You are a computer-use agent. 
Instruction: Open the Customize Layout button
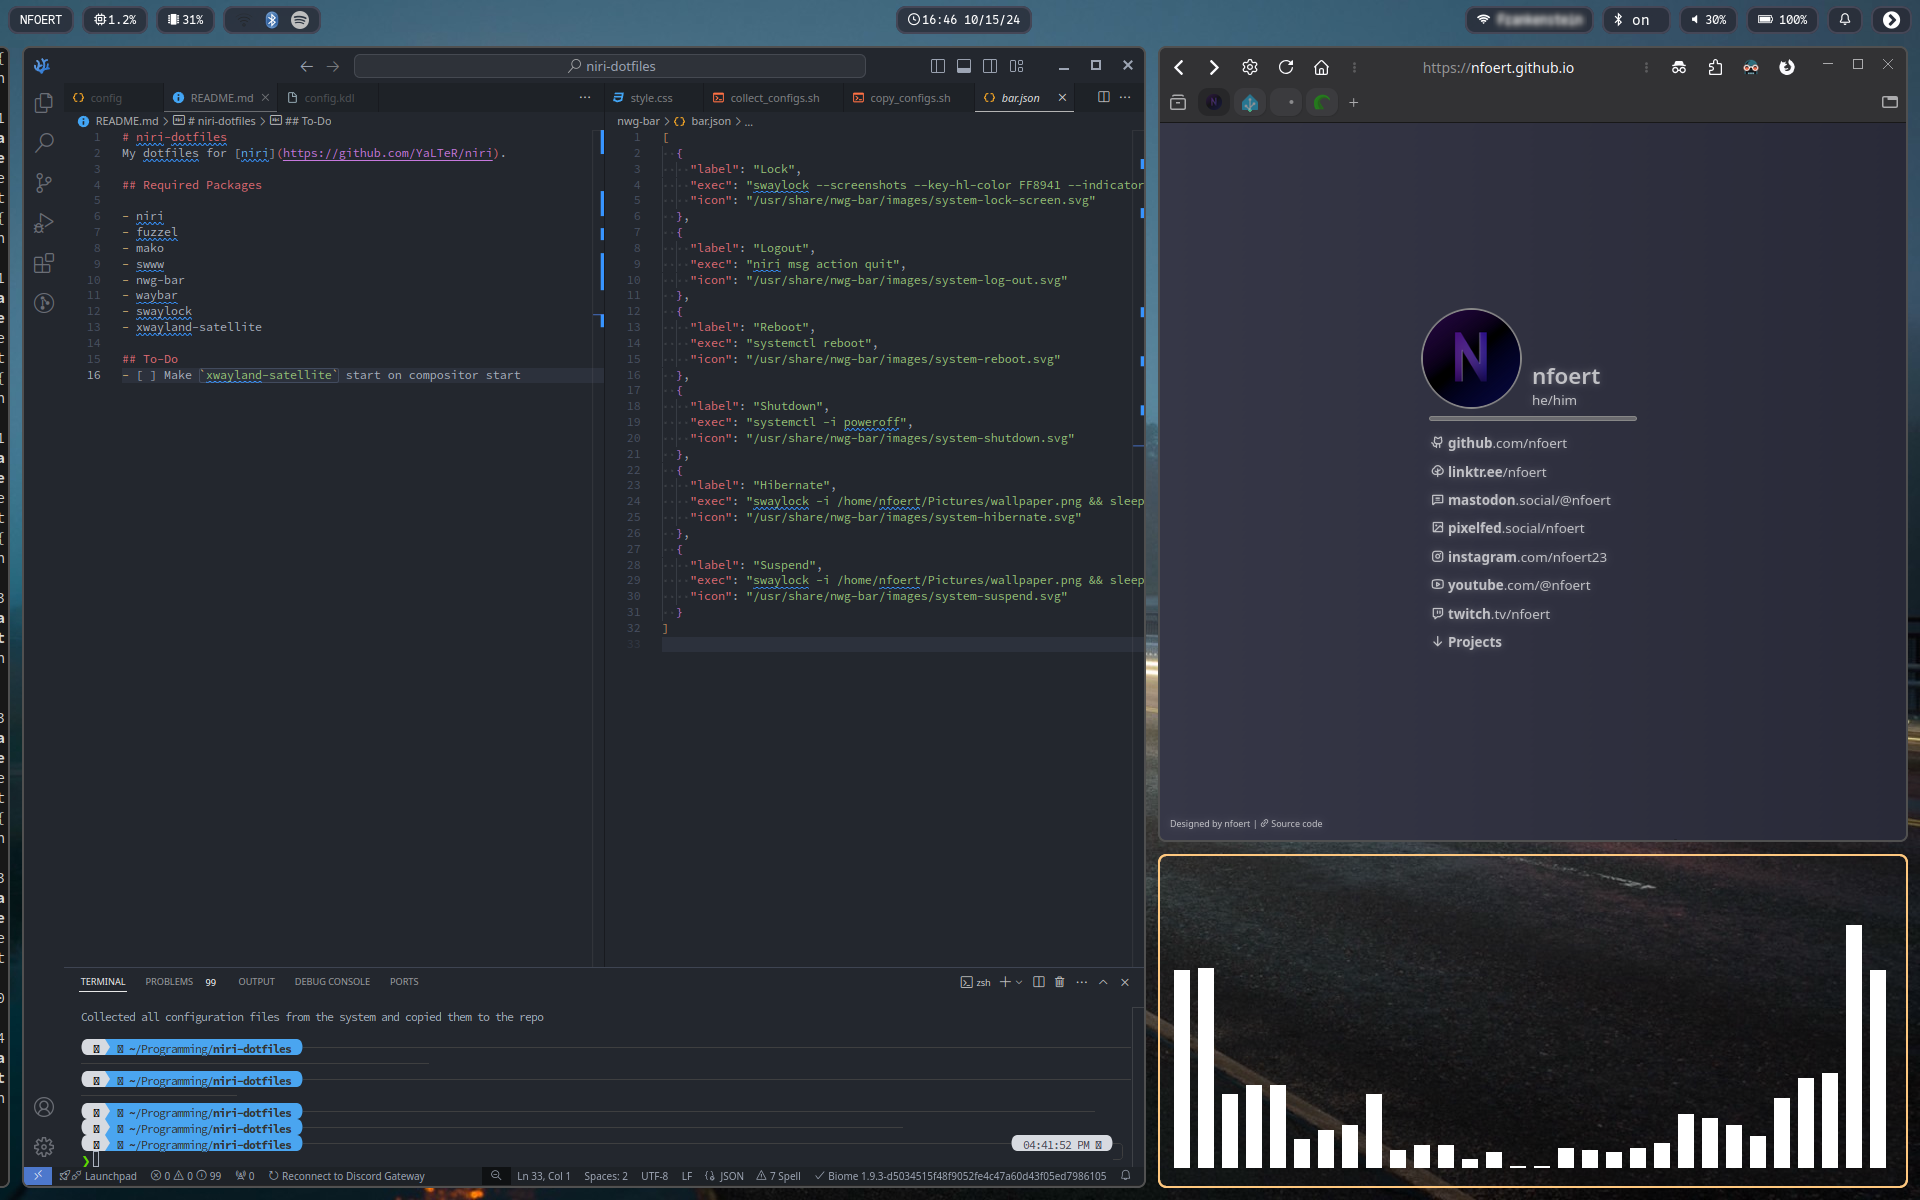click(x=1017, y=66)
